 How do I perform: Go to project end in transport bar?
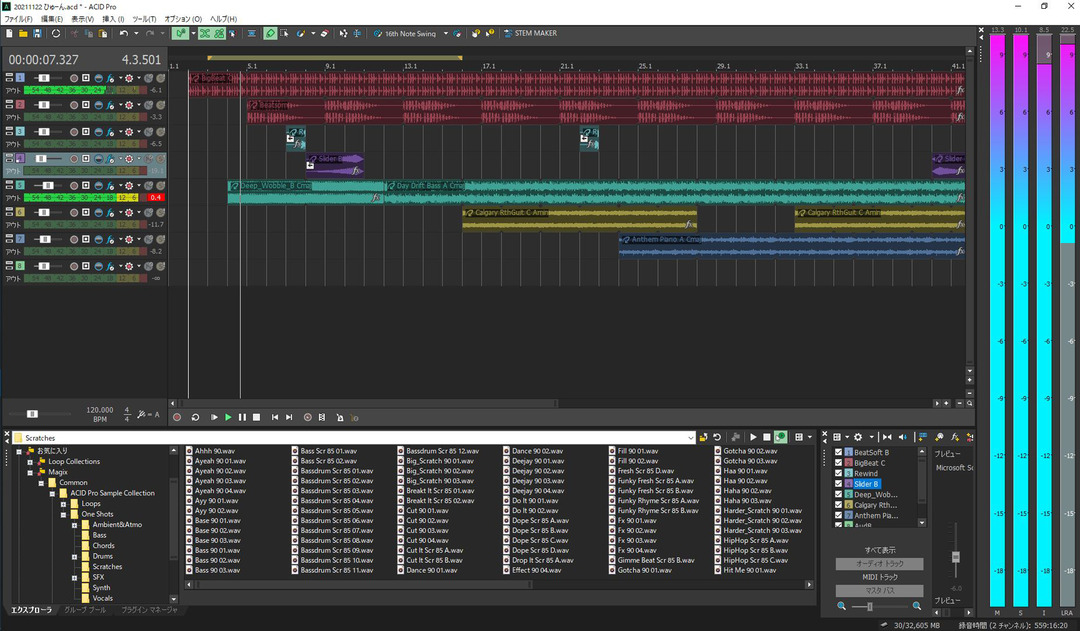click(x=289, y=417)
